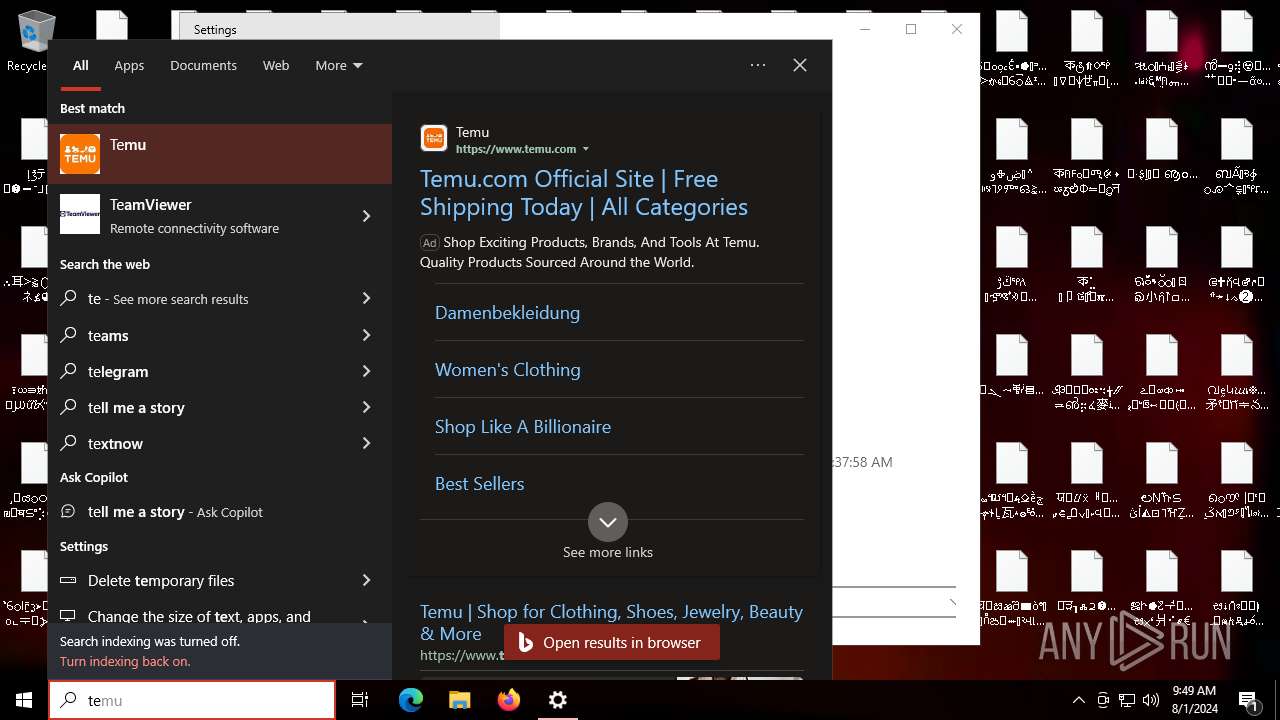Image resolution: width=1280 pixels, height=720 pixels.
Task: Show hidden system tray icons
Action: pyautogui.click(x=1078, y=700)
